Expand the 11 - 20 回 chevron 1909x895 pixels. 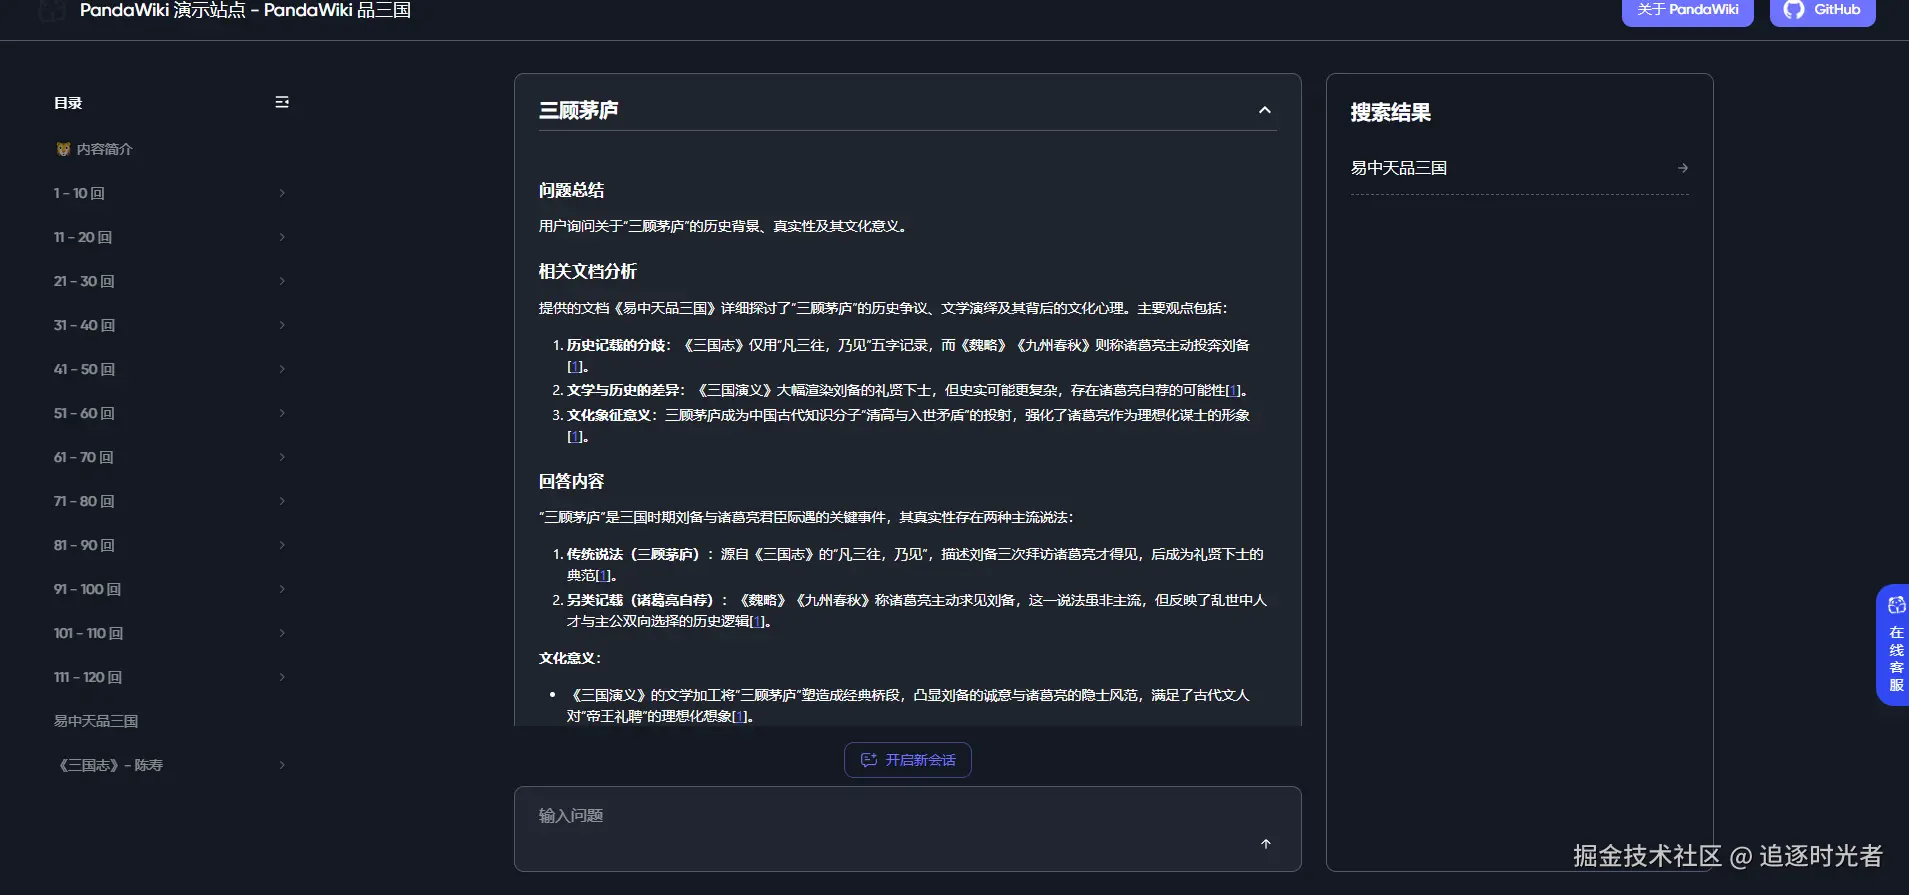click(282, 237)
